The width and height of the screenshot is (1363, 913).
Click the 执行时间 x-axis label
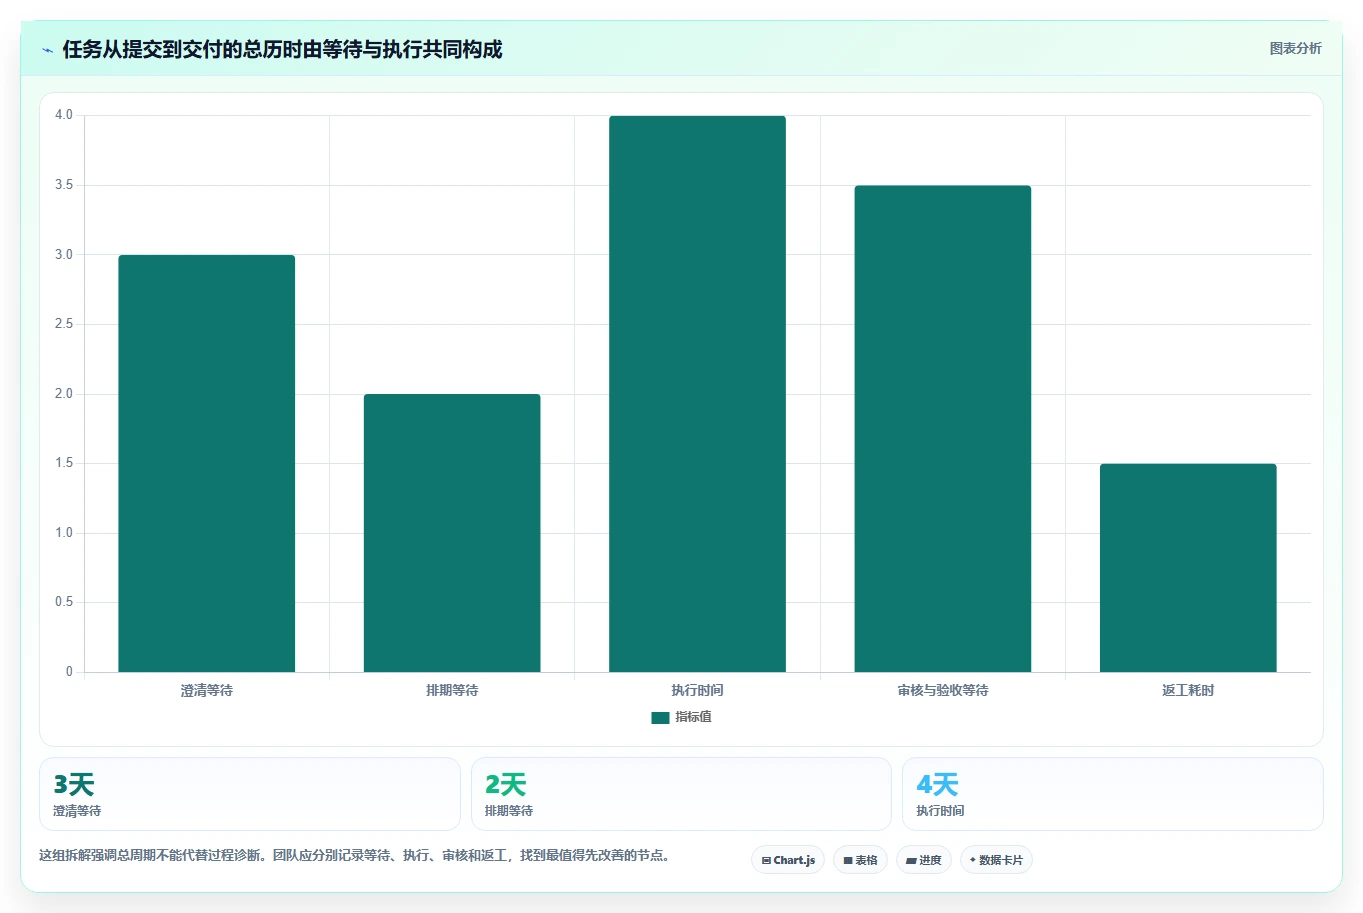point(697,690)
